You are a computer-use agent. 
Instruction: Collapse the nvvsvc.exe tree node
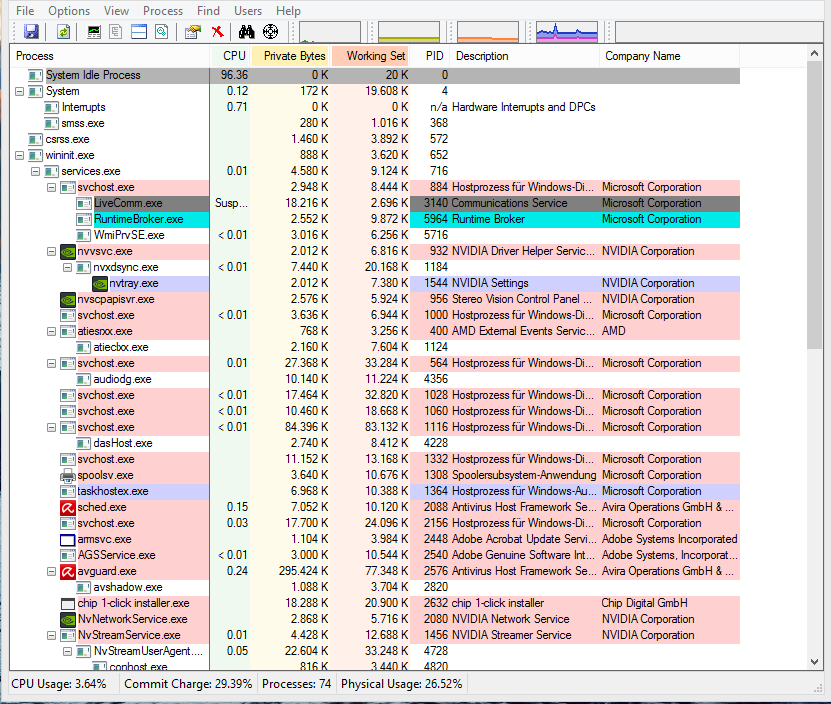point(51,251)
